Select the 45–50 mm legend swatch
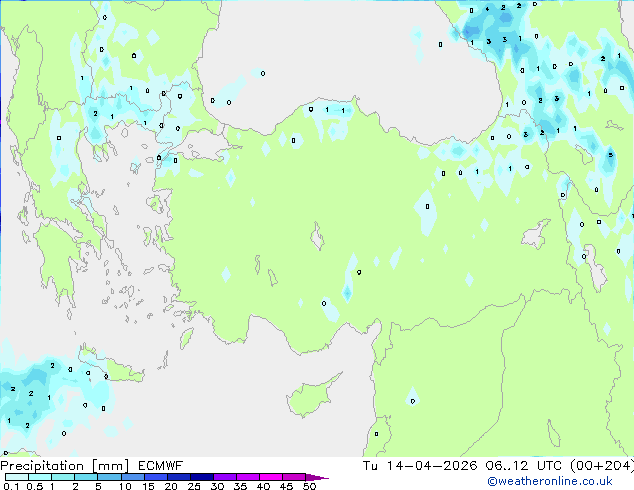Viewport: 634px width, 490px height. pyautogui.click(x=294, y=477)
